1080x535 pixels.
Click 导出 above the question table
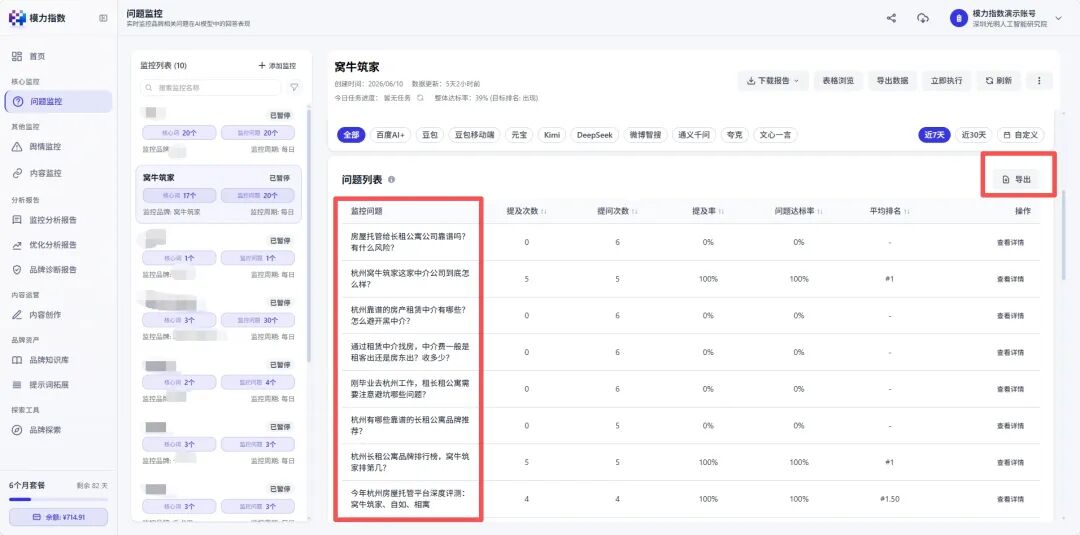[1017, 180]
